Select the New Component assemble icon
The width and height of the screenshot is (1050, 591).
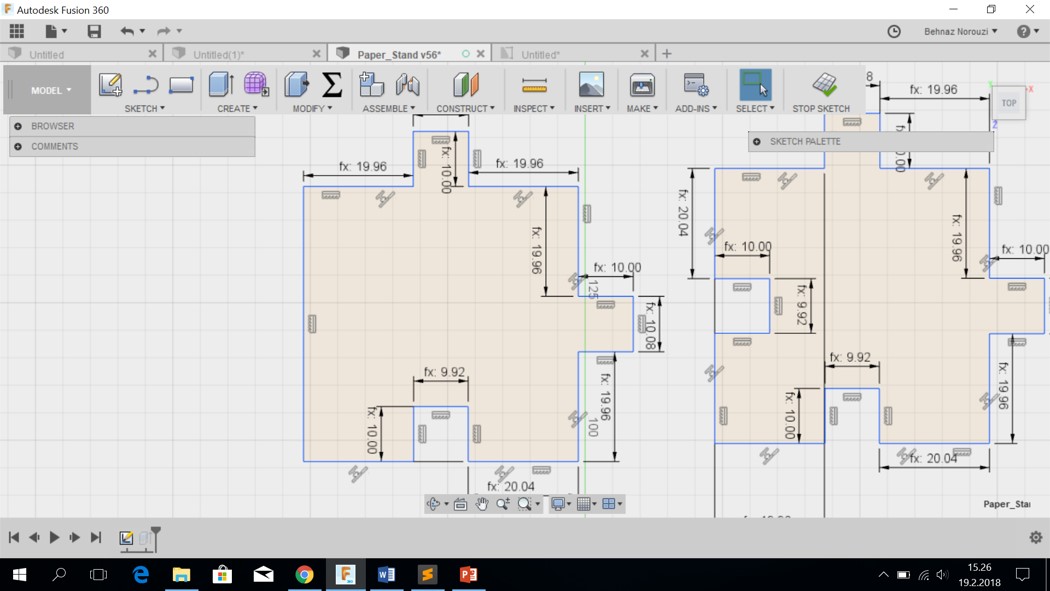coord(372,85)
